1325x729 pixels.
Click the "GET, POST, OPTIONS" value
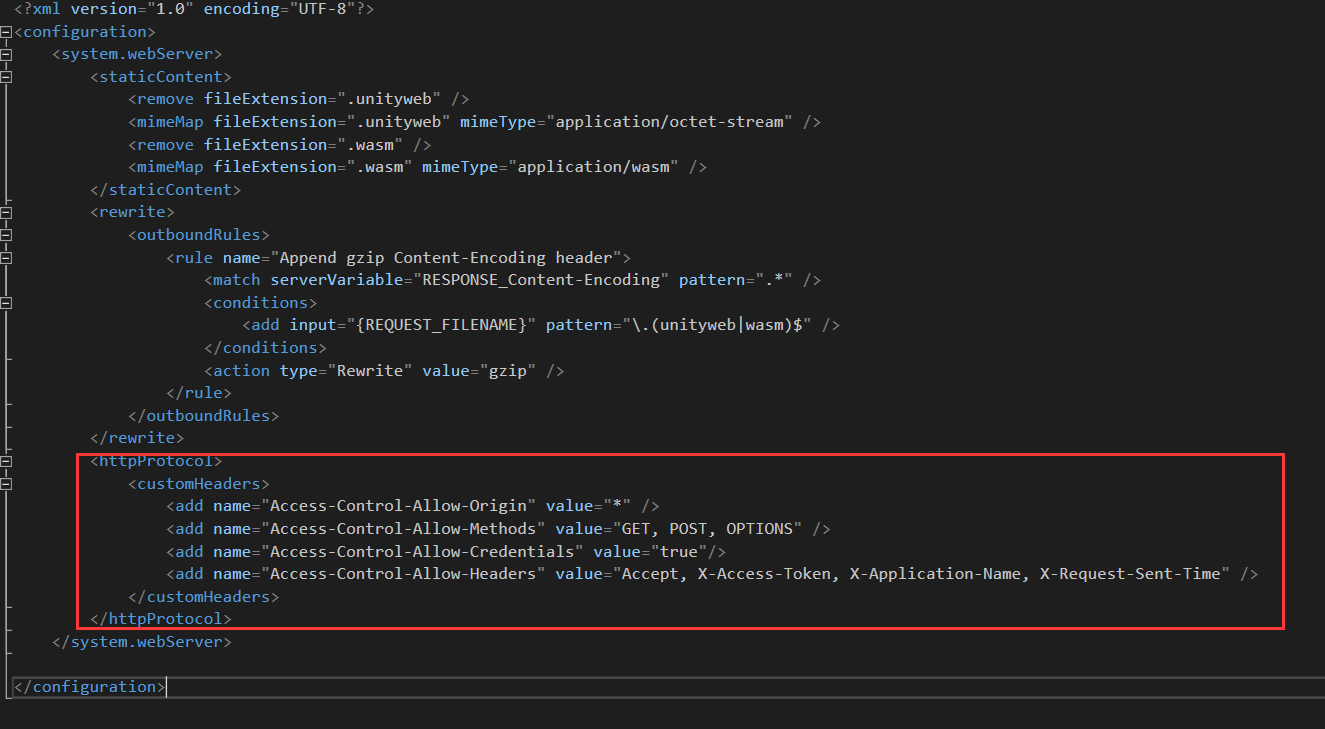(x=706, y=529)
